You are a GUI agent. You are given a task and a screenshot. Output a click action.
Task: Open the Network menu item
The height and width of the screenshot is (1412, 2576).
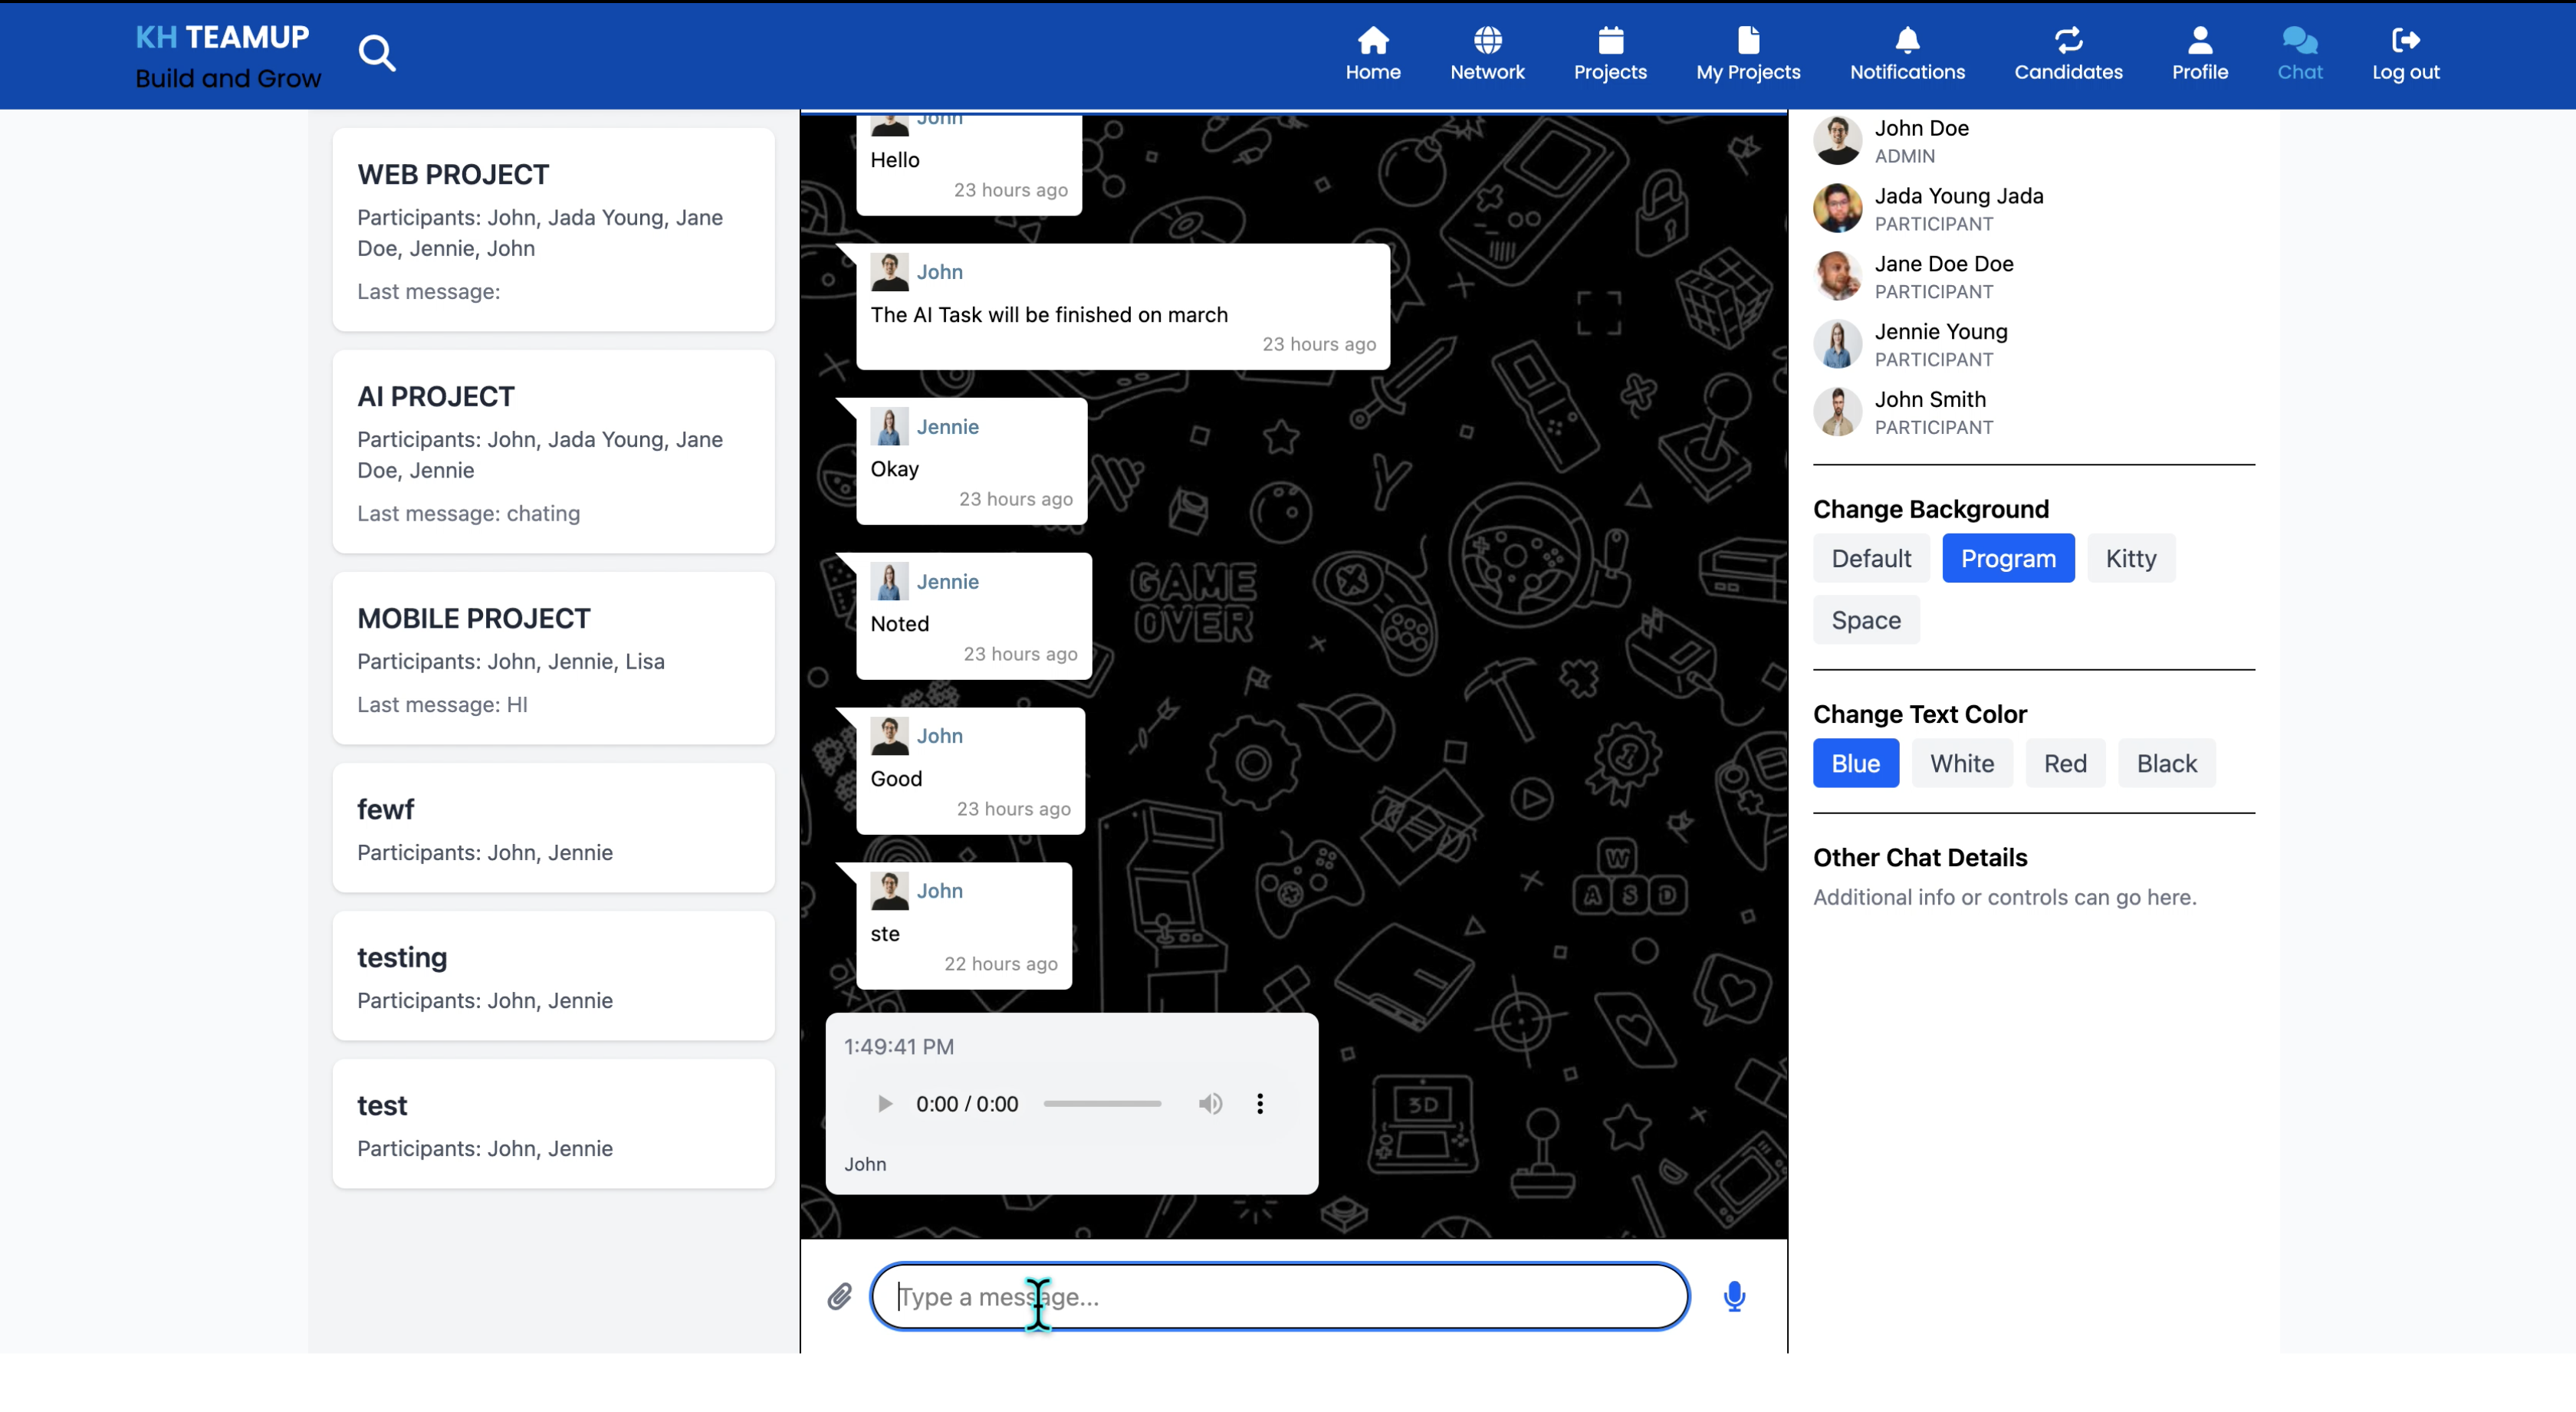point(1487,54)
